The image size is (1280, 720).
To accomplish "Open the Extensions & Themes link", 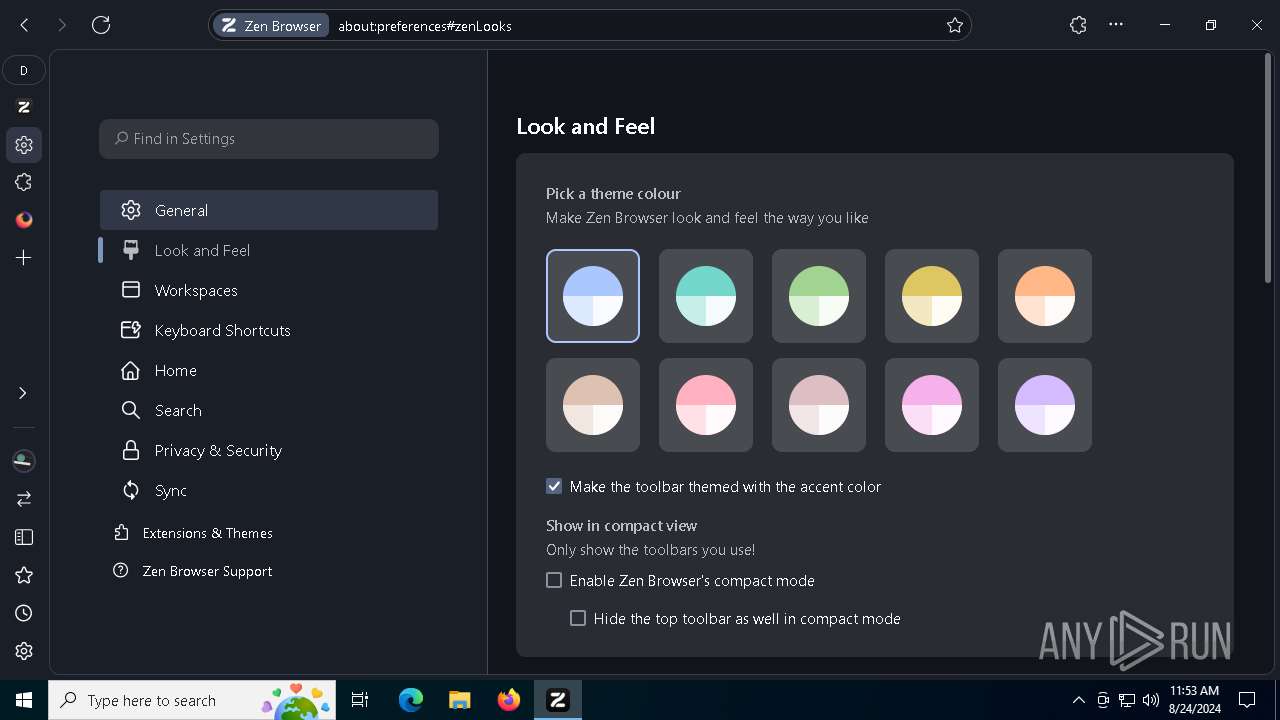I will (193, 533).
